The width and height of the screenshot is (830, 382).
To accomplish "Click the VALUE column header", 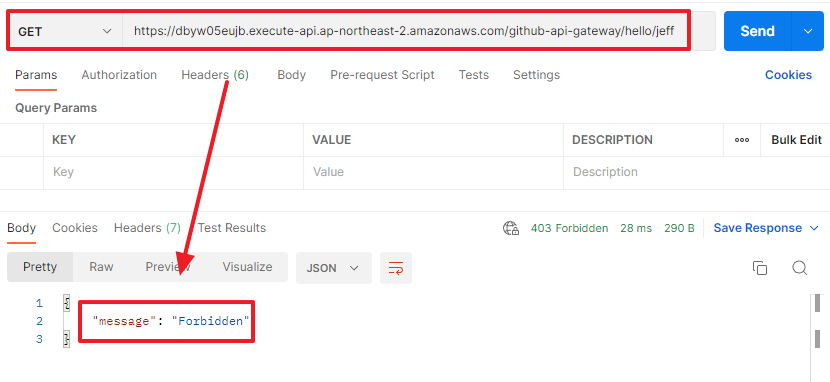I will (x=331, y=140).
